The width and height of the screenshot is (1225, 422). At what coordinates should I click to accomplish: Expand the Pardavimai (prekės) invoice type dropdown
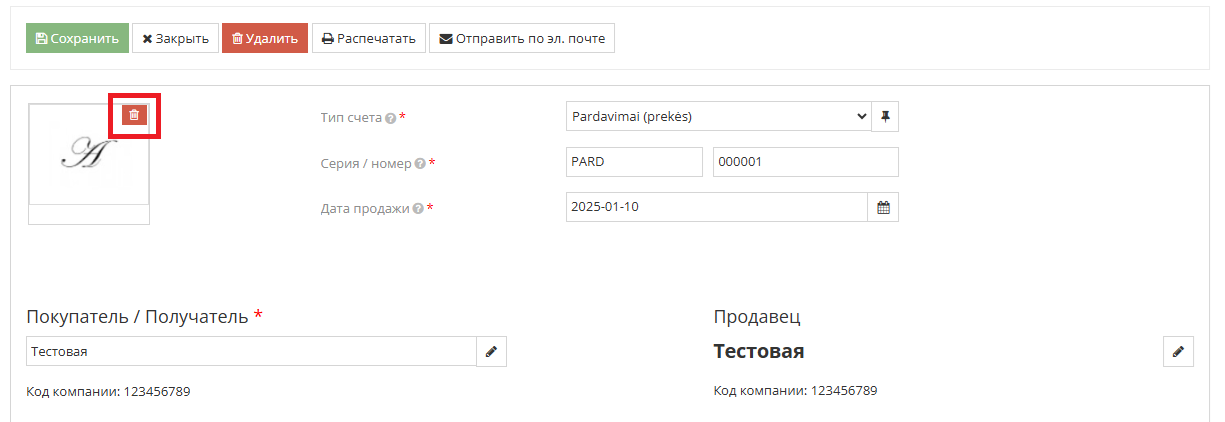(x=719, y=117)
